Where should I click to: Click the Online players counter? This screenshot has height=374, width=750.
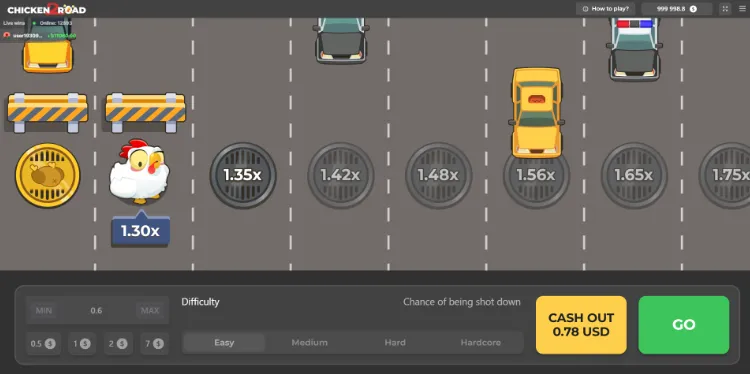point(53,23)
